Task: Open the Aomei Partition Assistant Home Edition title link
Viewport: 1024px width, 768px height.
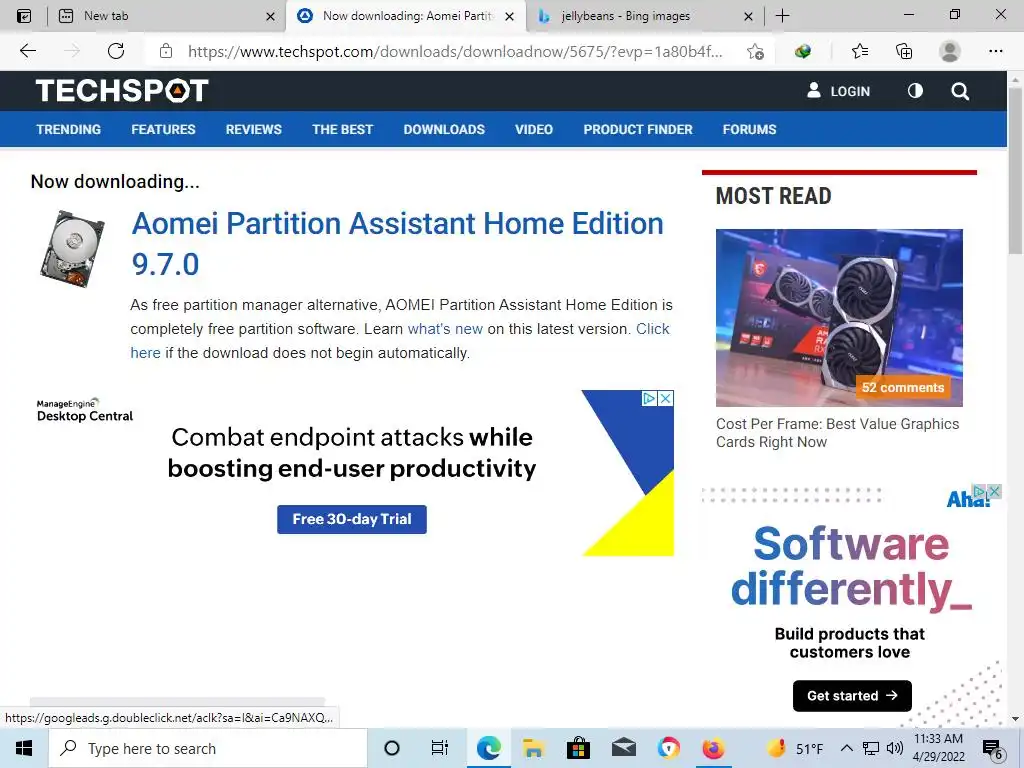Action: 397,244
